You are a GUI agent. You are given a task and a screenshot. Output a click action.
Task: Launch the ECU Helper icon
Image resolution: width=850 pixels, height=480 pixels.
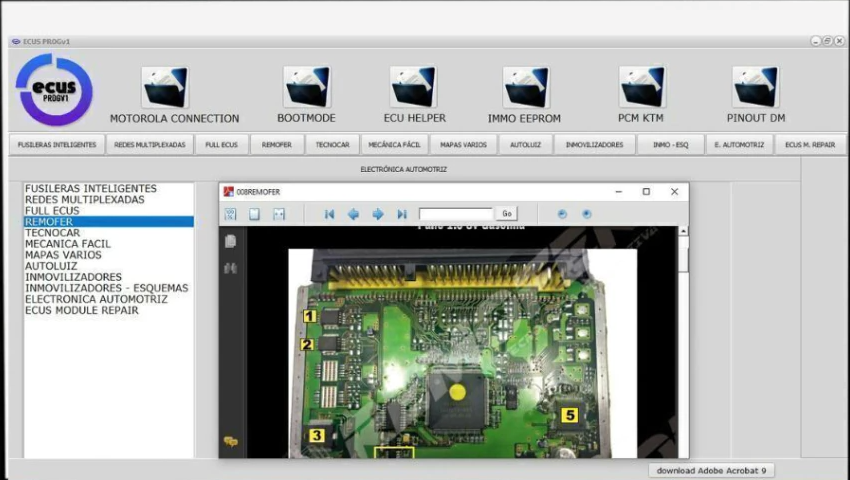tap(413, 88)
